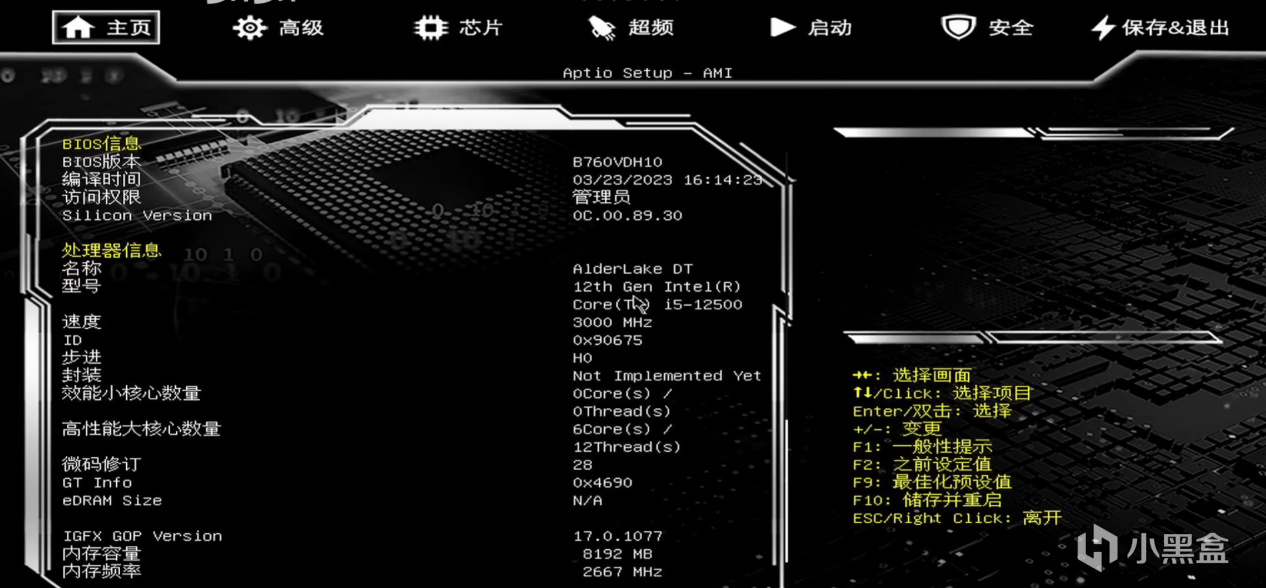Go to the 启动 boot tab

(x=811, y=27)
